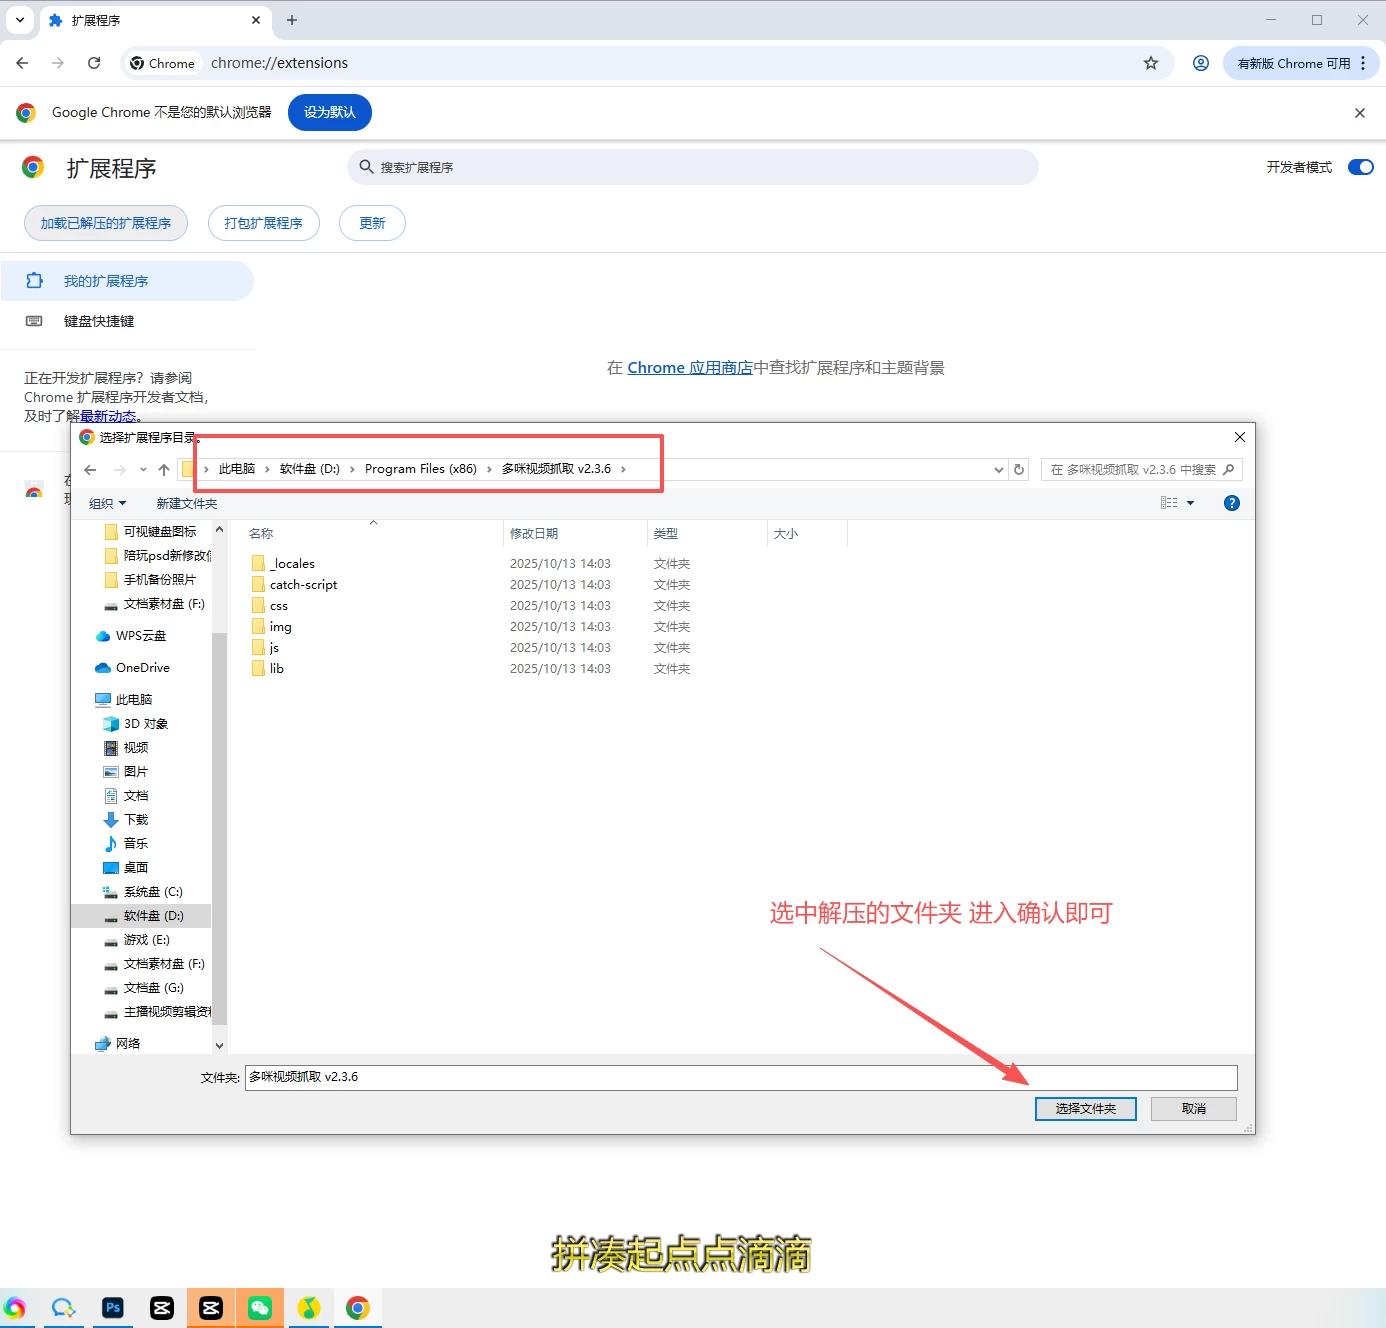Select 我的扩展程序 in the sidebar

105,281
